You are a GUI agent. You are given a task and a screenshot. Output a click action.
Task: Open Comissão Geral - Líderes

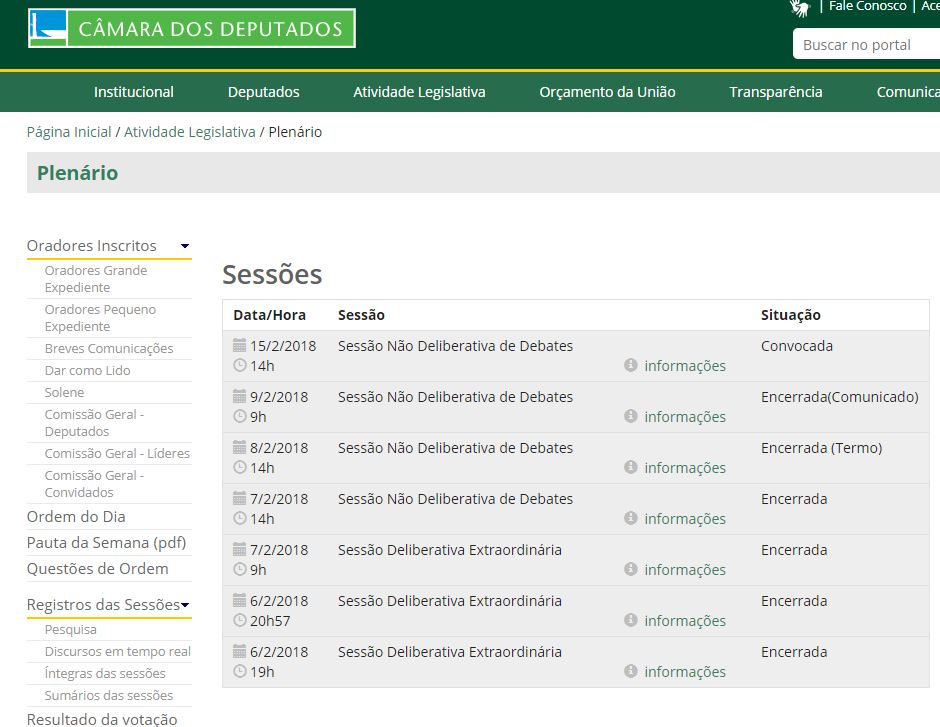tap(117, 453)
